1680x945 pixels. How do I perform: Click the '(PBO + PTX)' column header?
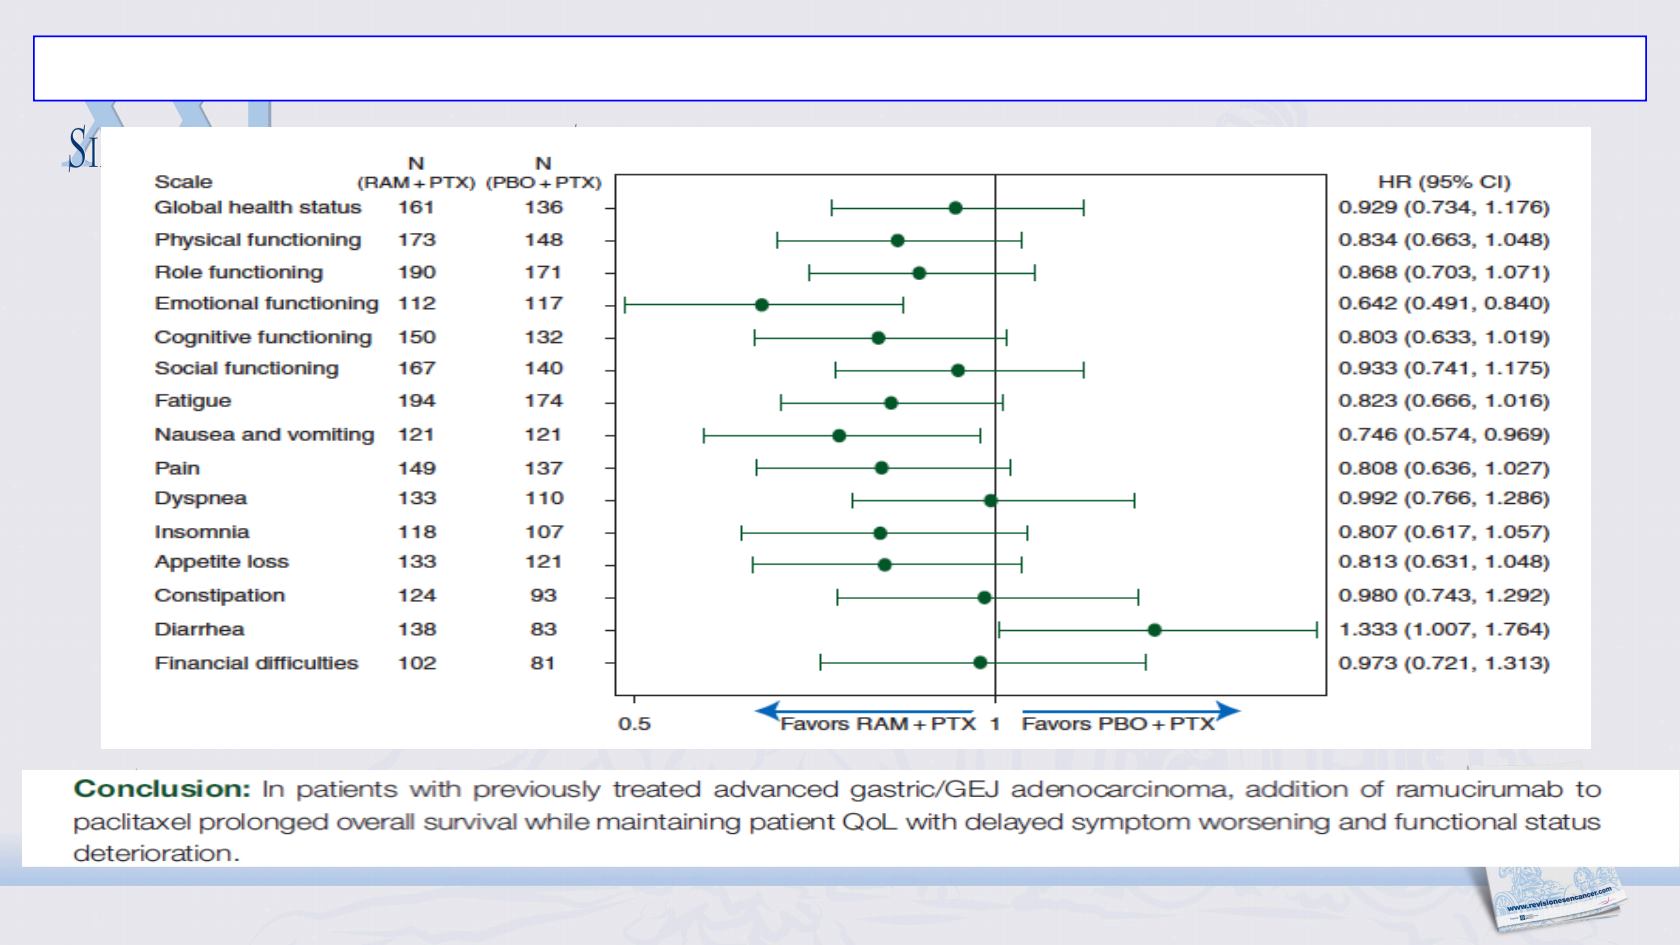point(543,183)
